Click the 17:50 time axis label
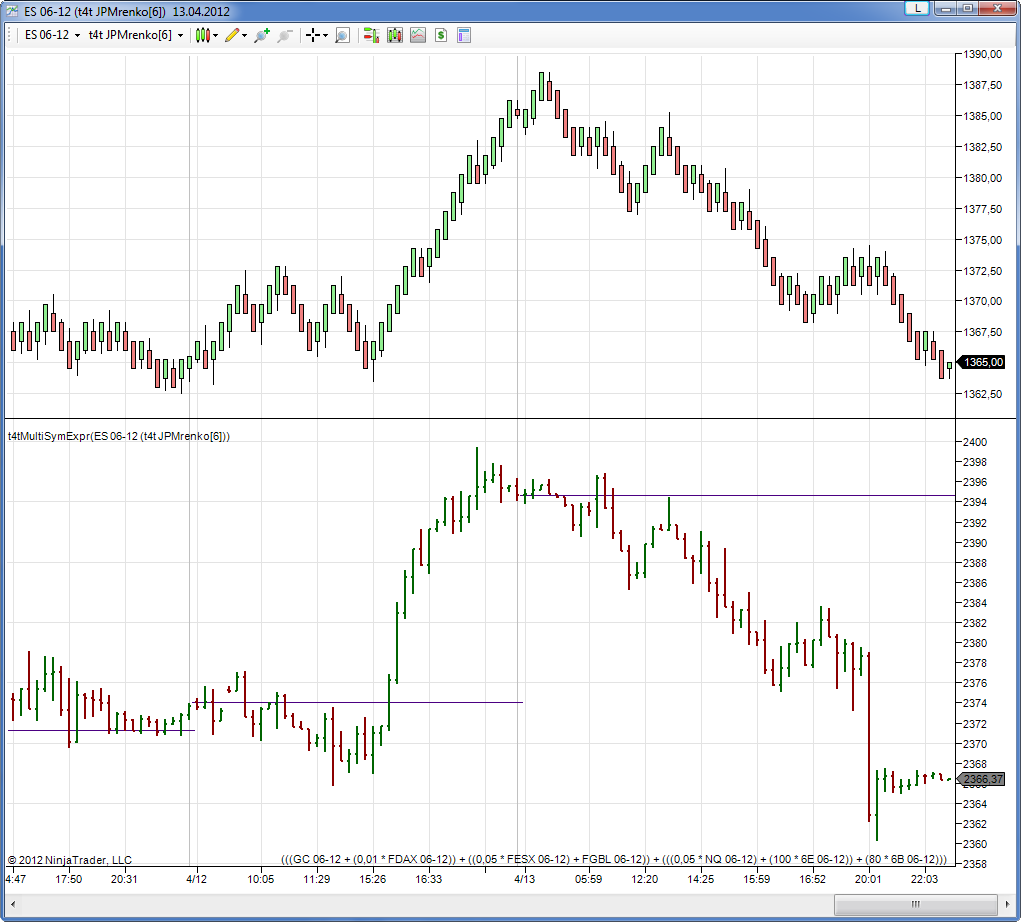This screenshot has height=922, width=1021. coord(68,879)
